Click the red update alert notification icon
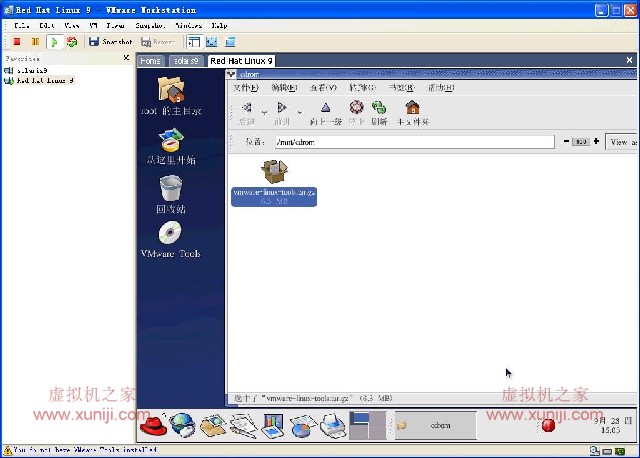 point(548,425)
